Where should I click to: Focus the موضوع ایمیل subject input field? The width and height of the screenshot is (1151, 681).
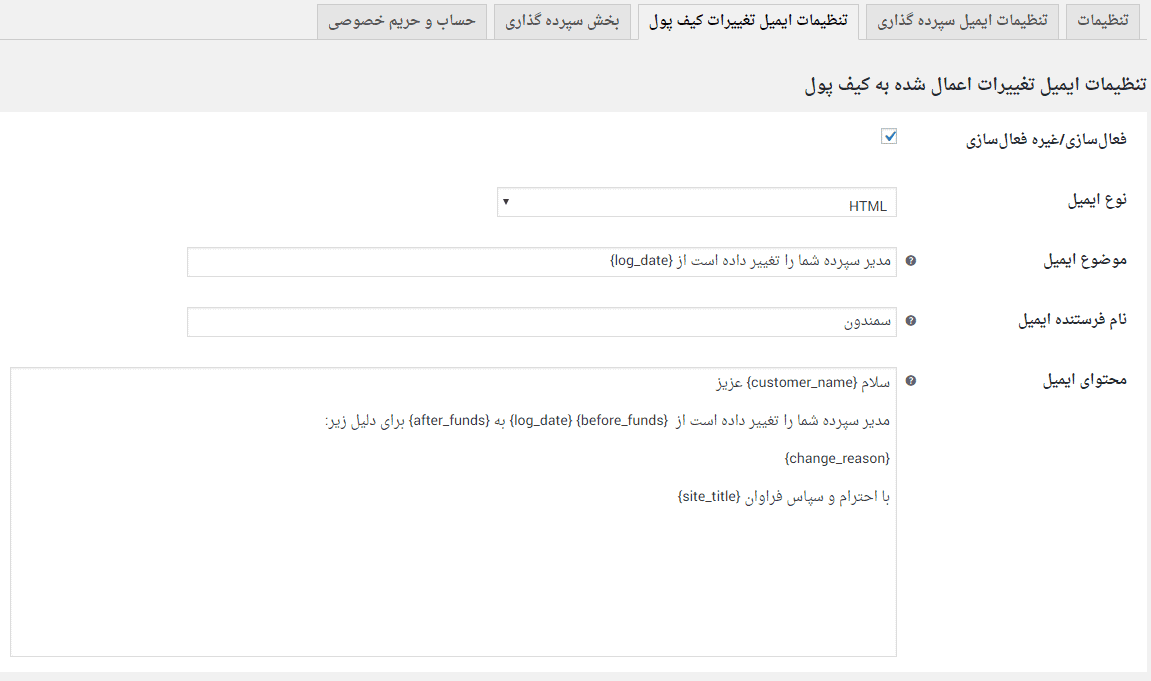tap(542, 262)
